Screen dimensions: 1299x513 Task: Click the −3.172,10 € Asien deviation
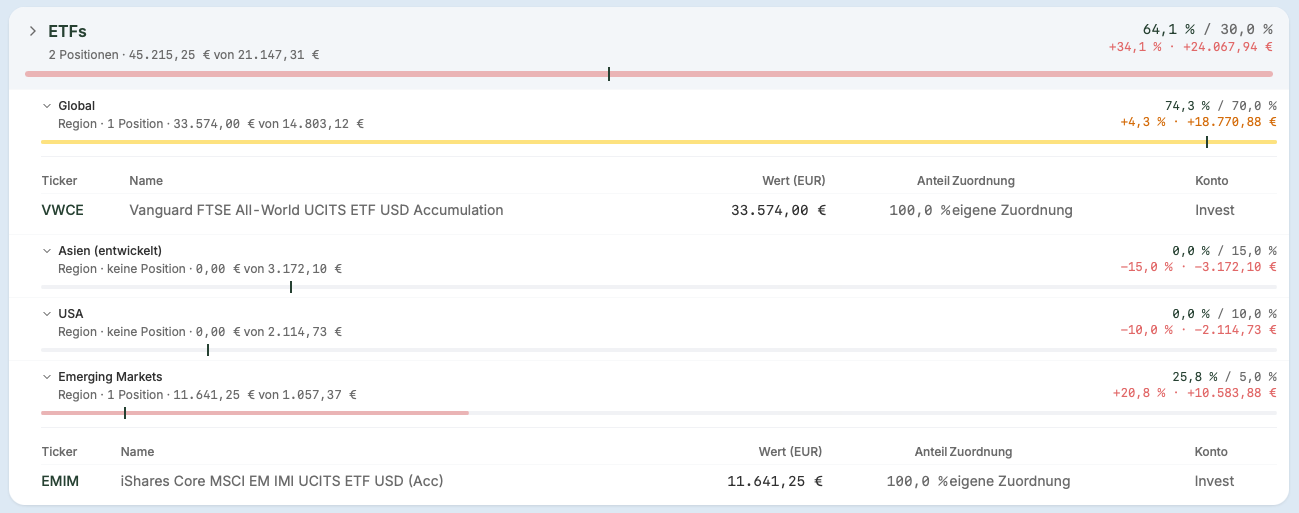point(1235,267)
